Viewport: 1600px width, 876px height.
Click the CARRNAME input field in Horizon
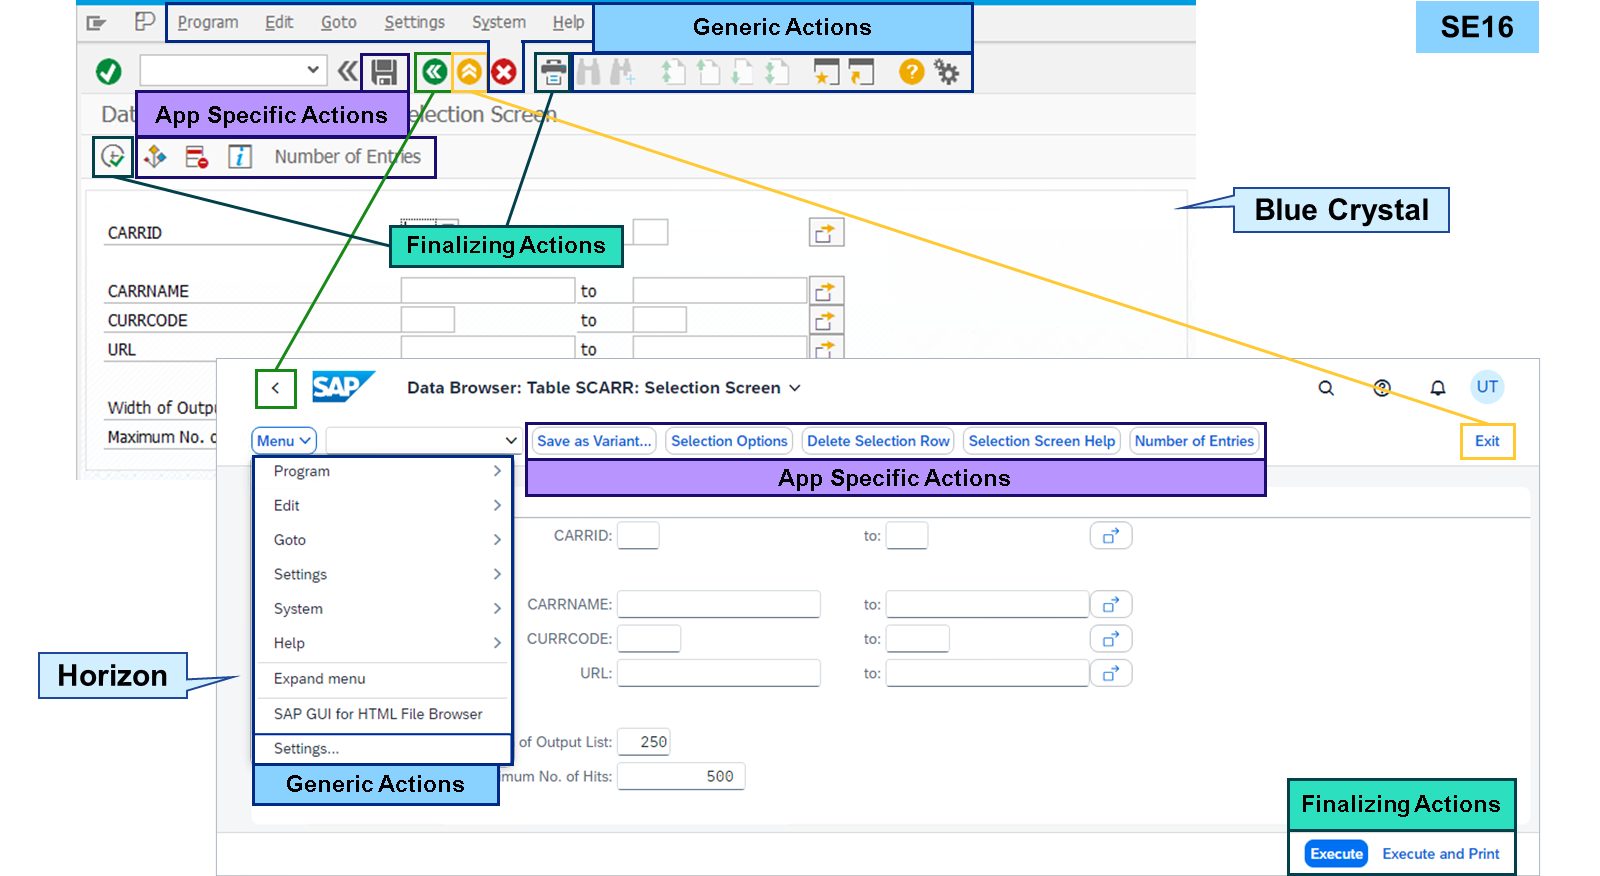(x=719, y=605)
